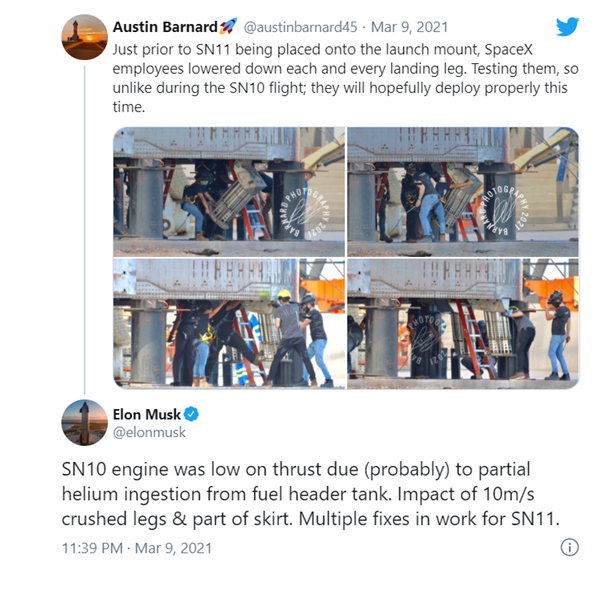Open the Elon Musk display name

click(146, 414)
